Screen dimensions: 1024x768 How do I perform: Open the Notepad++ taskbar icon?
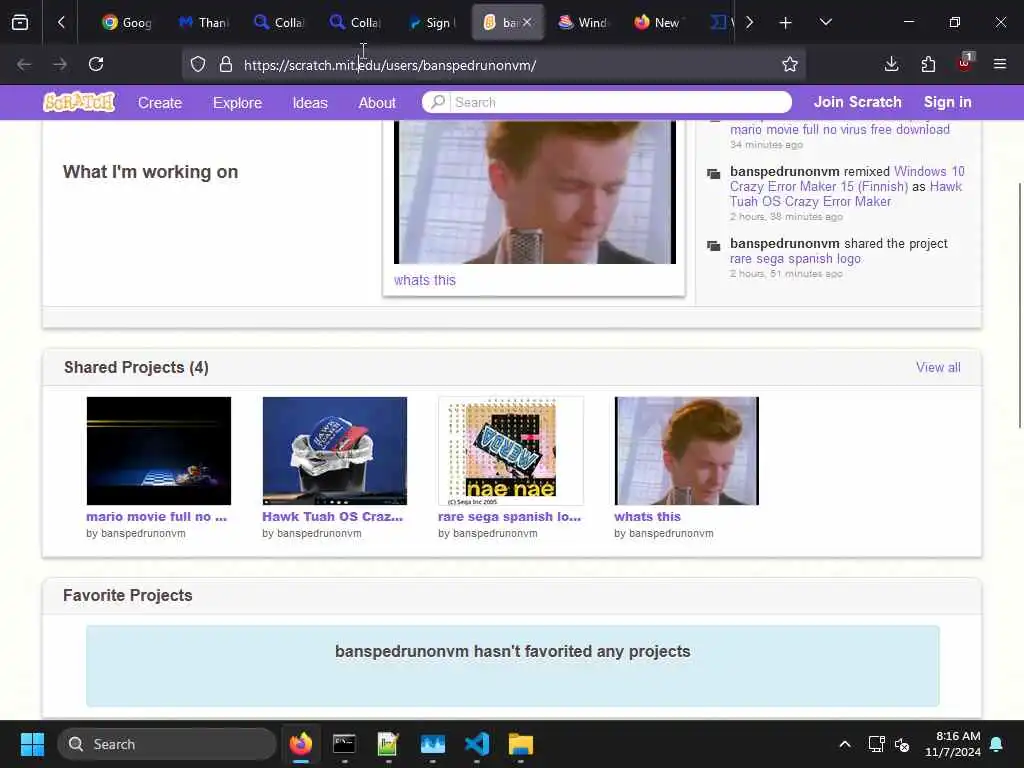(388, 744)
